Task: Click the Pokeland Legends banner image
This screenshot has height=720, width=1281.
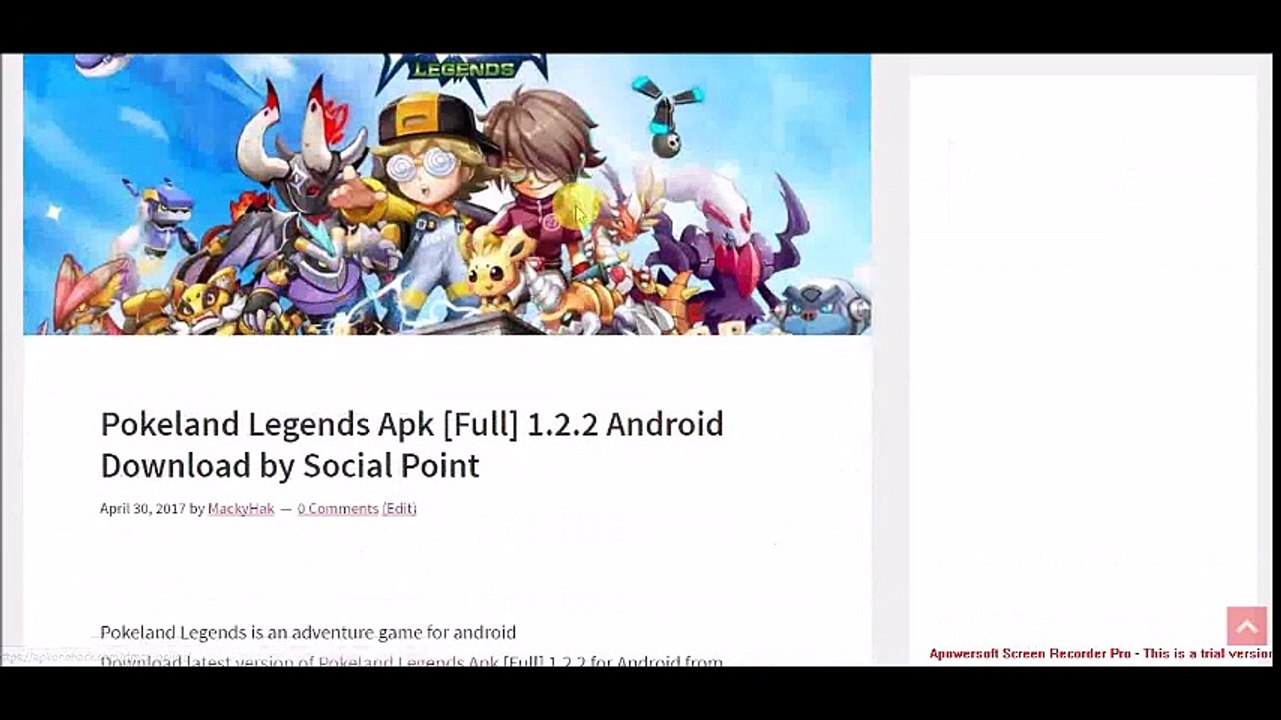Action: [447, 194]
